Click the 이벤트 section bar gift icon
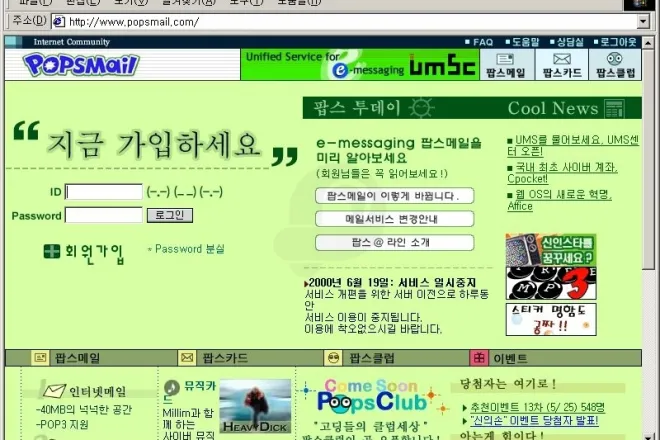 479,358
